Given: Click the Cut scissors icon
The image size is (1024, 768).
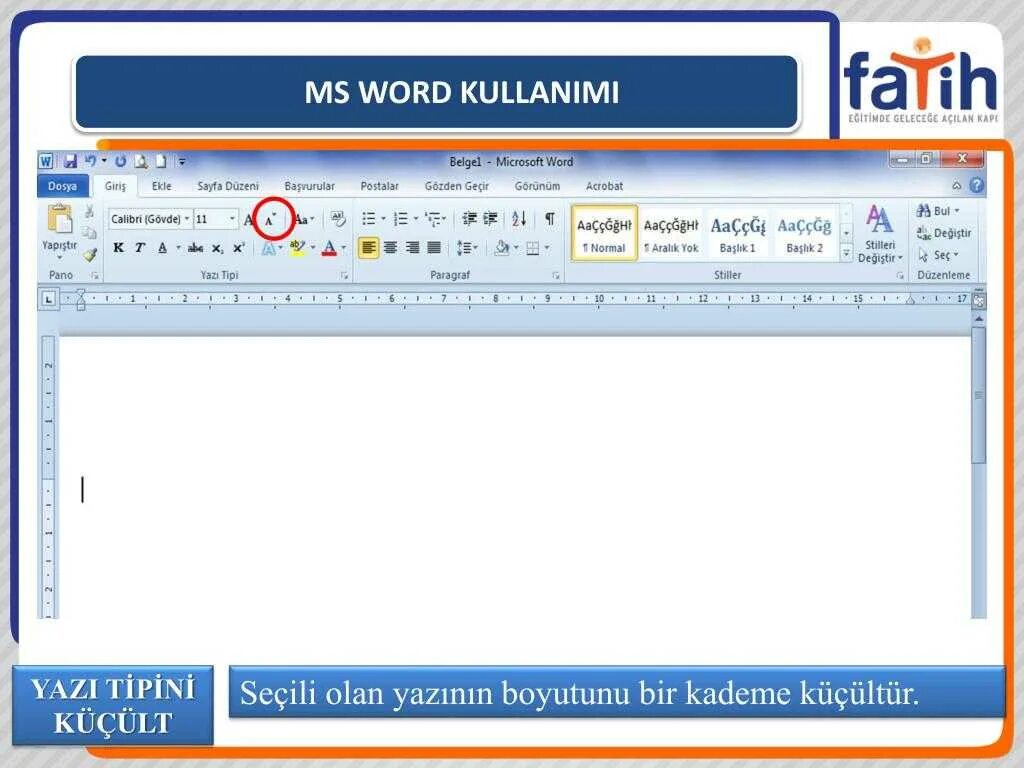Looking at the screenshot, I should [x=89, y=211].
